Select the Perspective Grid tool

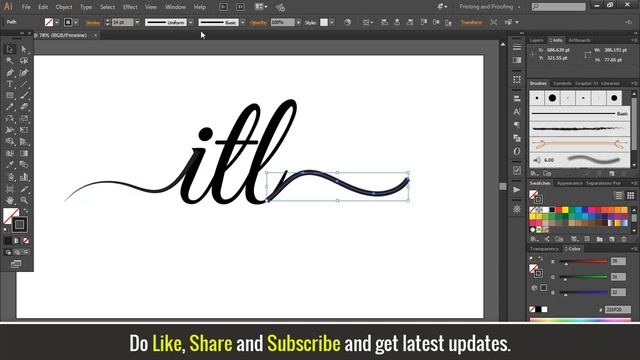[x=24, y=142]
